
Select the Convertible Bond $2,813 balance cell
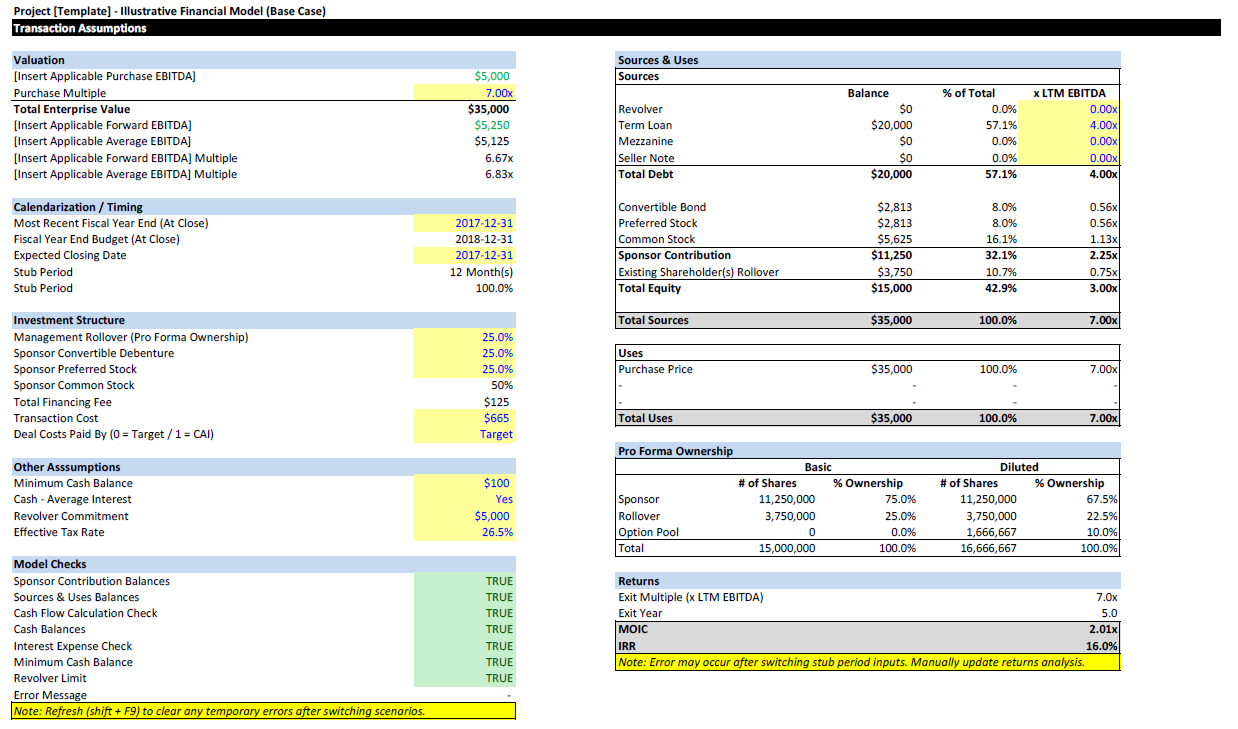pyautogui.click(x=894, y=207)
